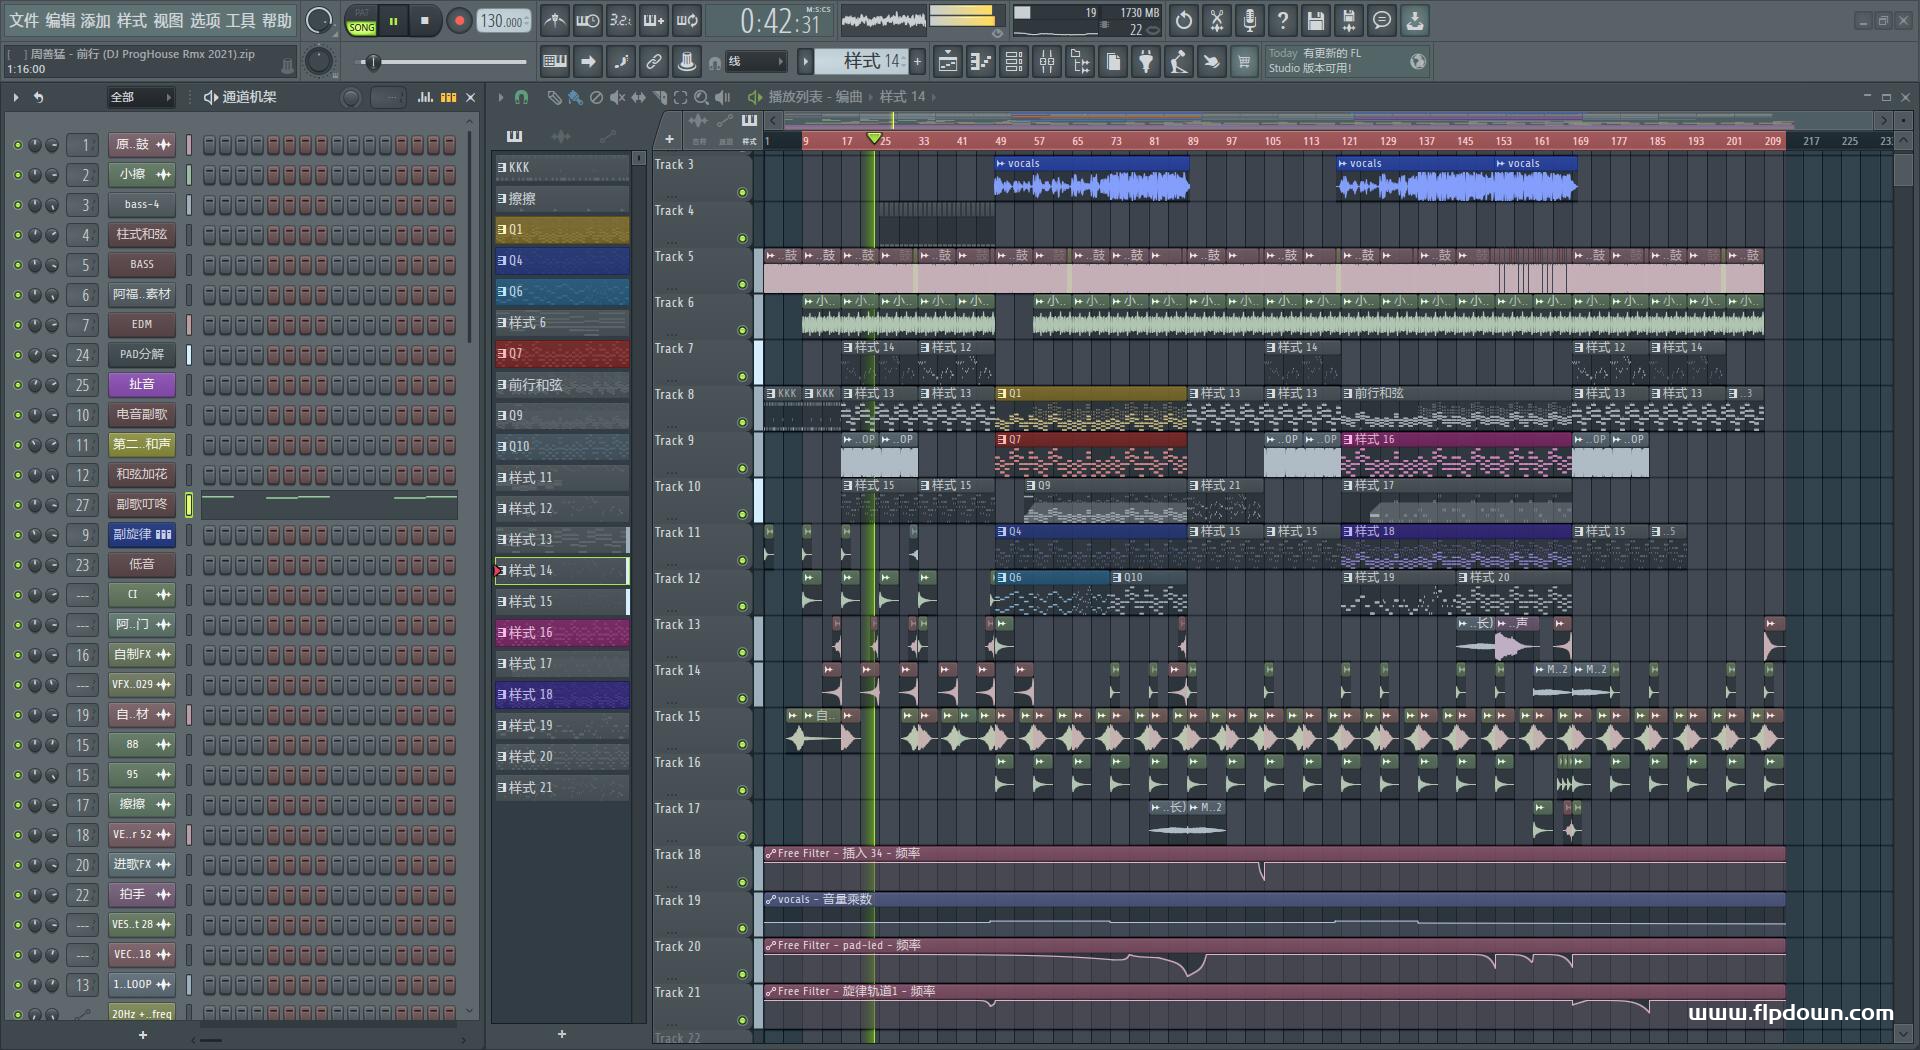Open the shopping cart store icon
The width and height of the screenshot is (1920, 1050).
pyautogui.click(x=1244, y=62)
